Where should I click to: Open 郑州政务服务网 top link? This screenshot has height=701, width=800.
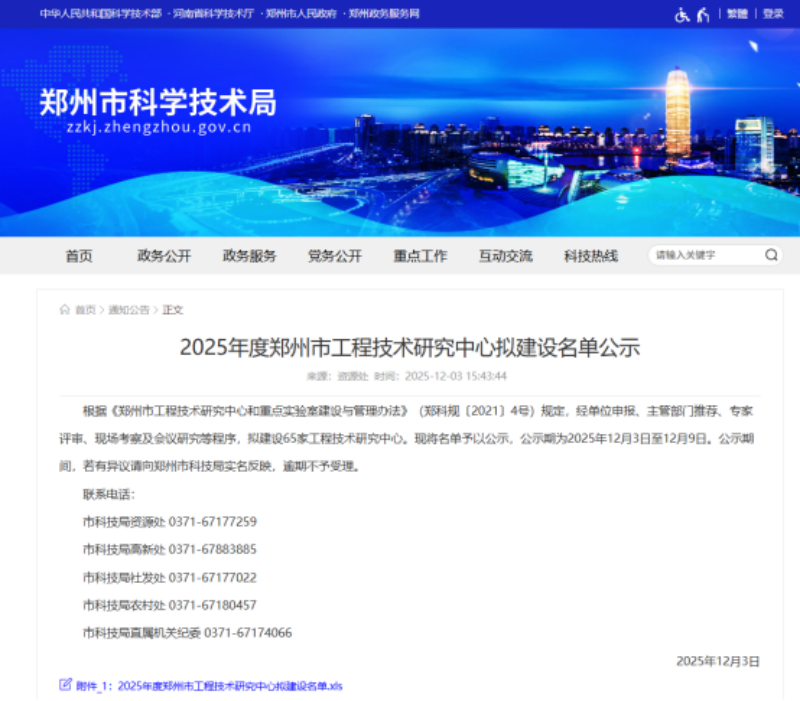click(385, 14)
